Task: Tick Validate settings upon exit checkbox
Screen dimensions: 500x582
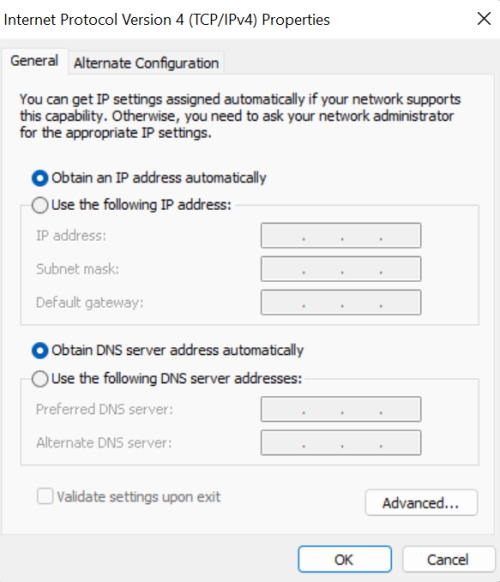Action: [x=45, y=496]
